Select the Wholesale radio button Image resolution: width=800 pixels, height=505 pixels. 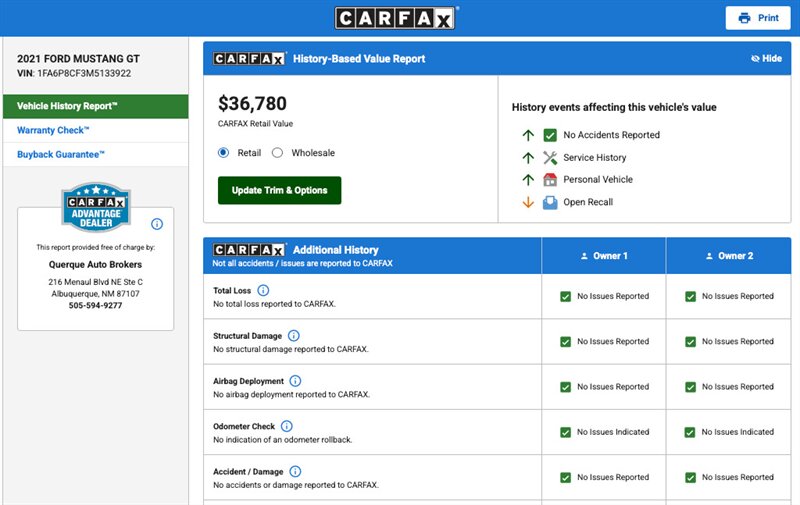pos(278,153)
